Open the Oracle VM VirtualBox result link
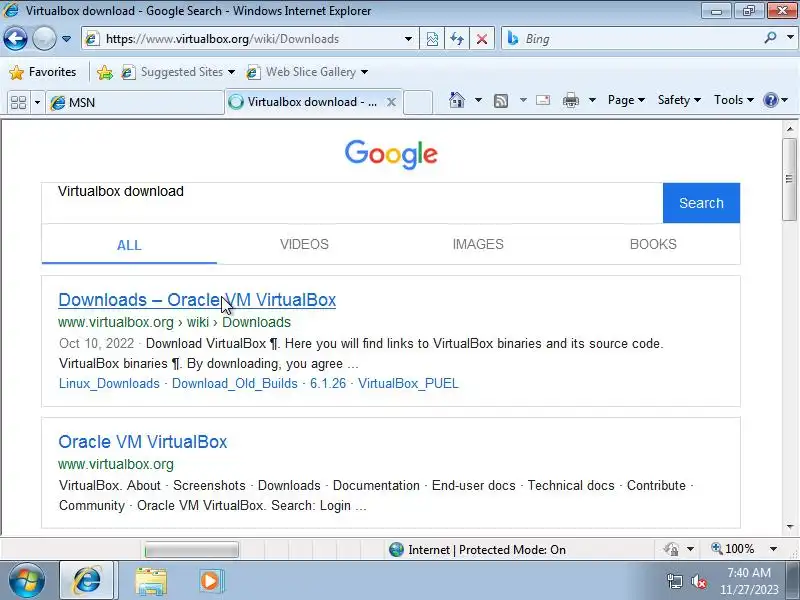 click(x=143, y=442)
